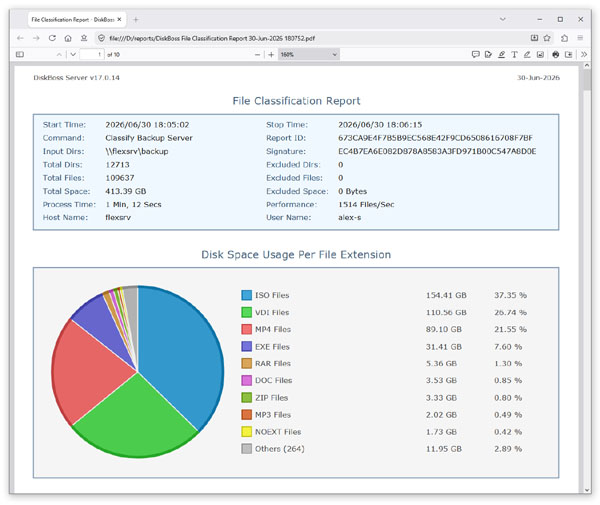This screenshot has width=600, height=505.
Task: Select the add text annotation tool
Action: click(514, 55)
